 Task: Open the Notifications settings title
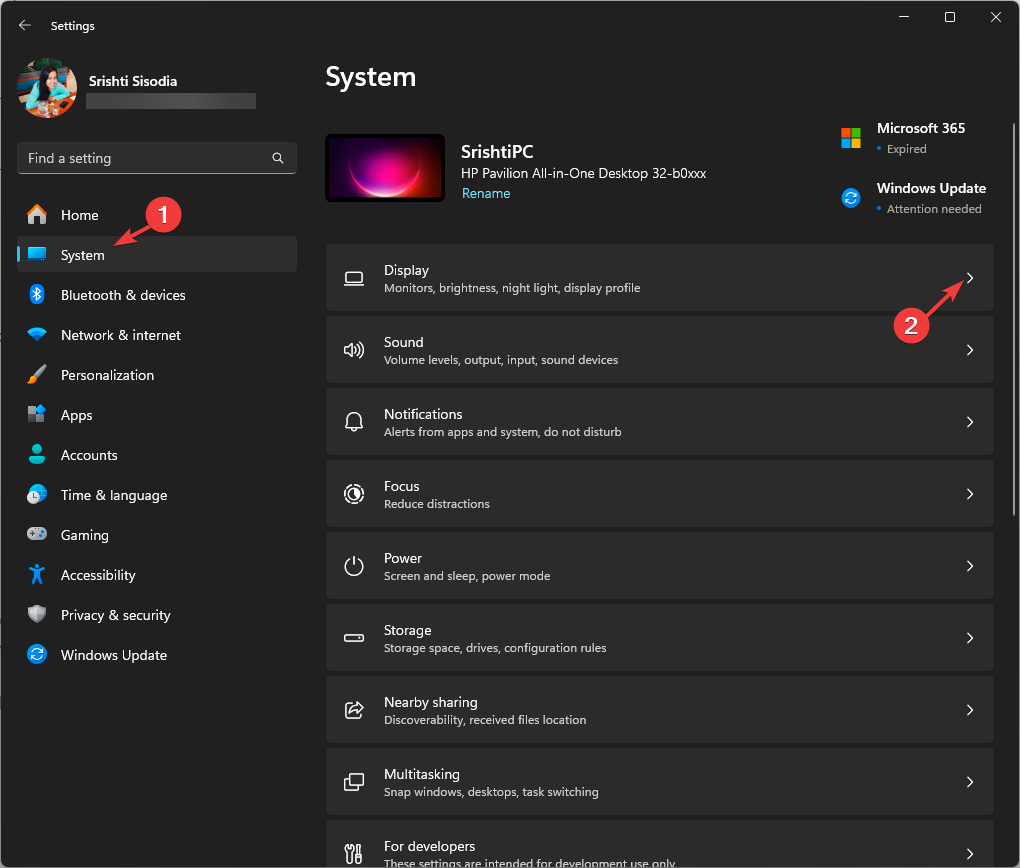(x=423, y=414)
